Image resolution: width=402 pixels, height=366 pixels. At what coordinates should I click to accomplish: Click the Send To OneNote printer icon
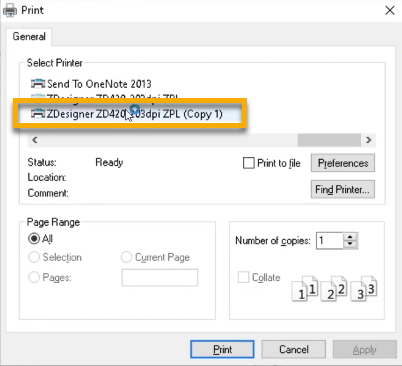[x=38, y=83]
